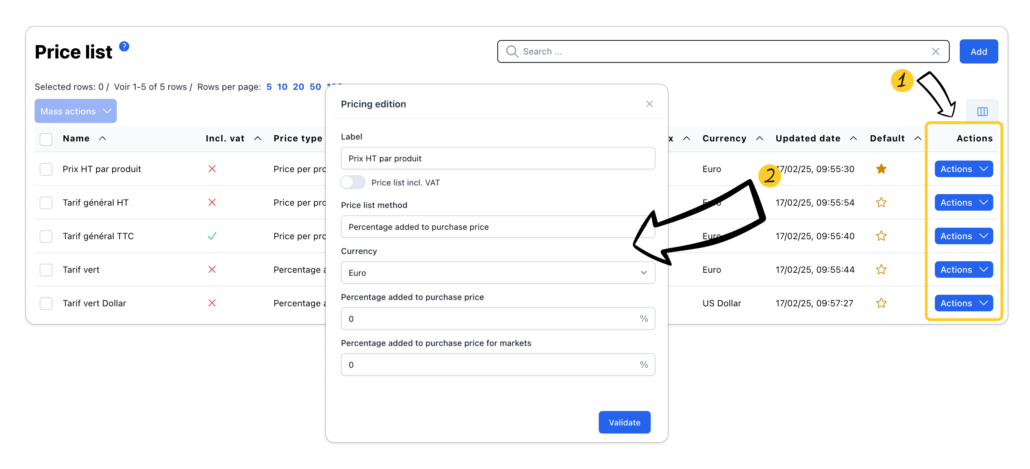Toggle Price list incl. VAT switch
The width and height of the screenshot is (1030, 469).
tap(352, 182)
